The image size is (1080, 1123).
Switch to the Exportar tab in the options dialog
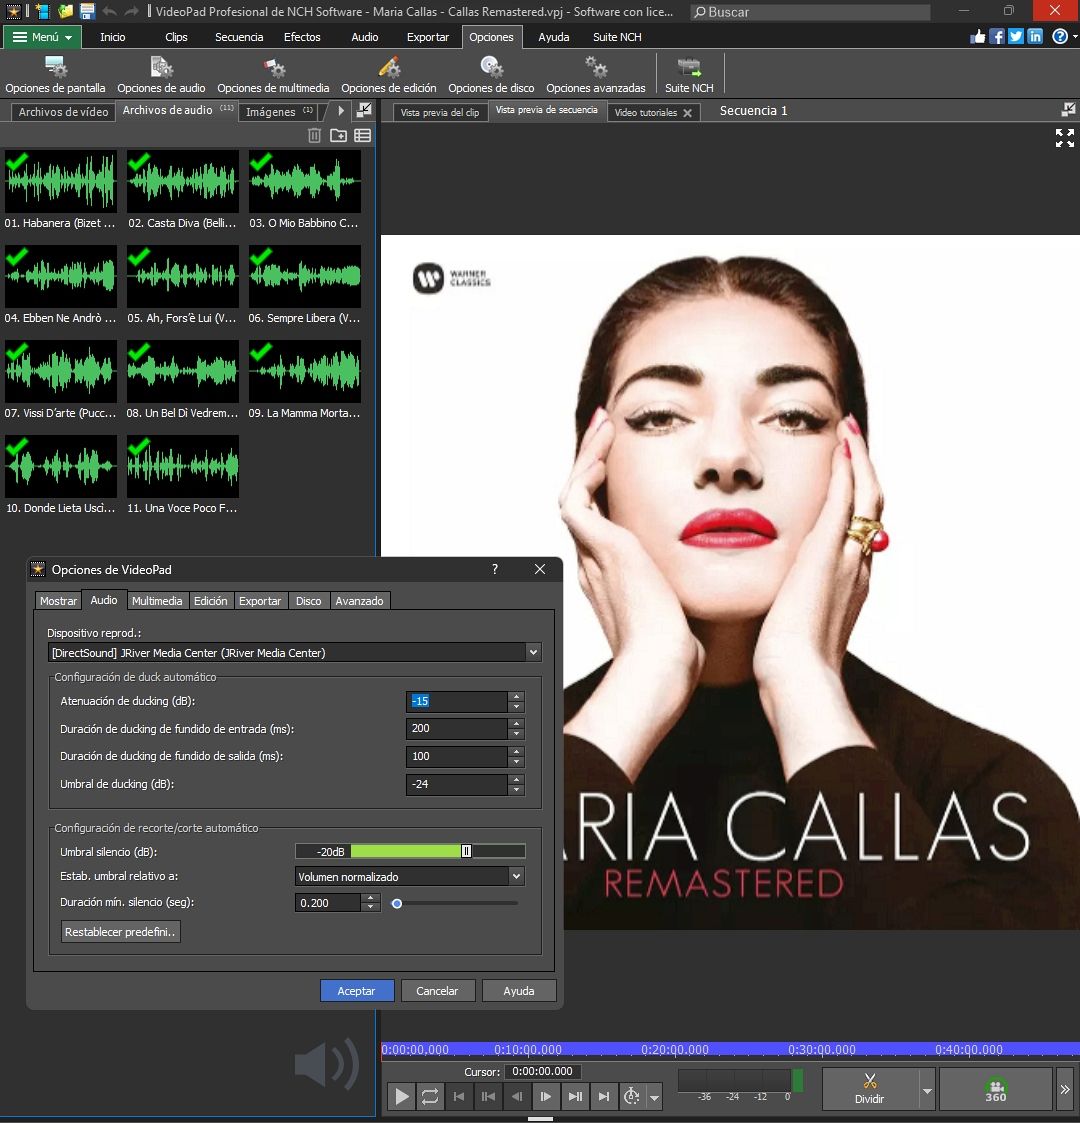click(x=260, y=601)
